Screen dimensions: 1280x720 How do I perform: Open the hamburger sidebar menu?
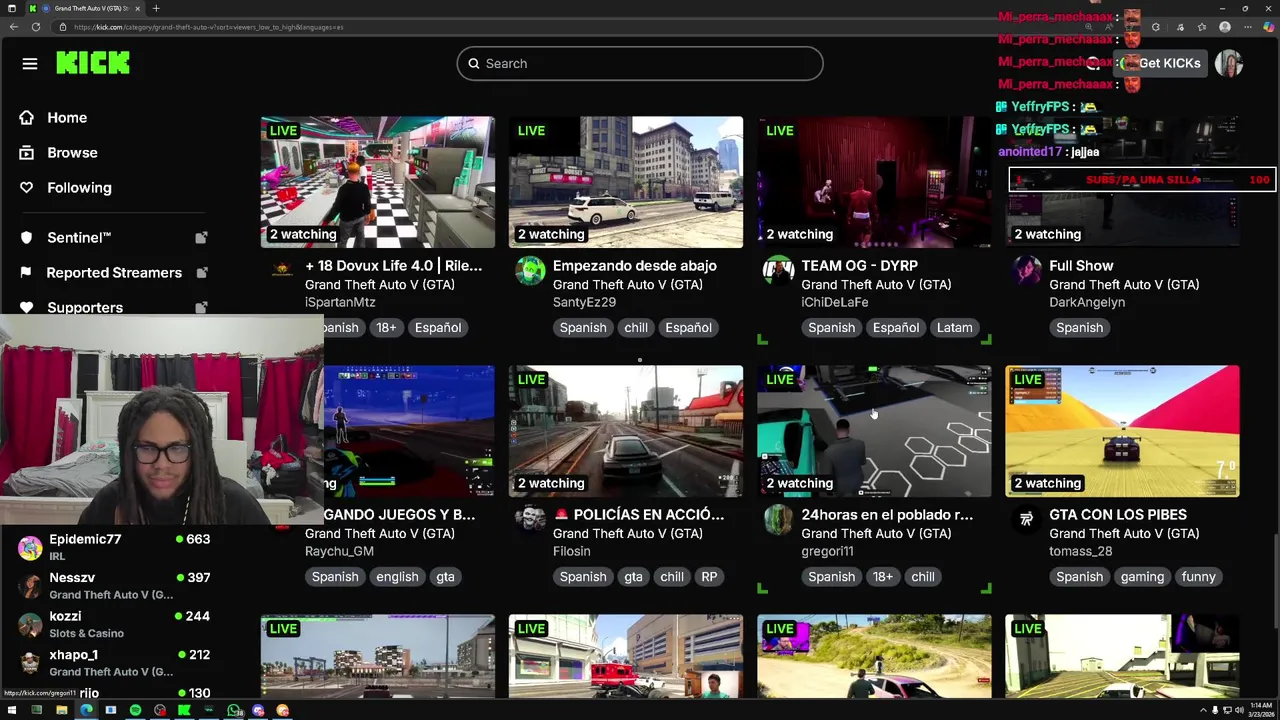(x=30, y=64)
